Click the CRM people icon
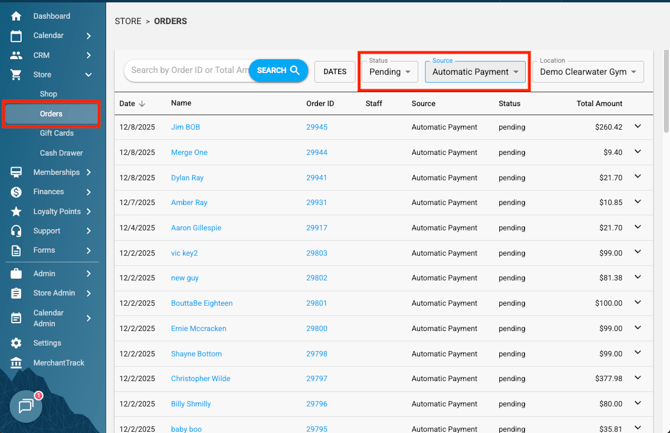670x433 pixels. click(16, 55)
